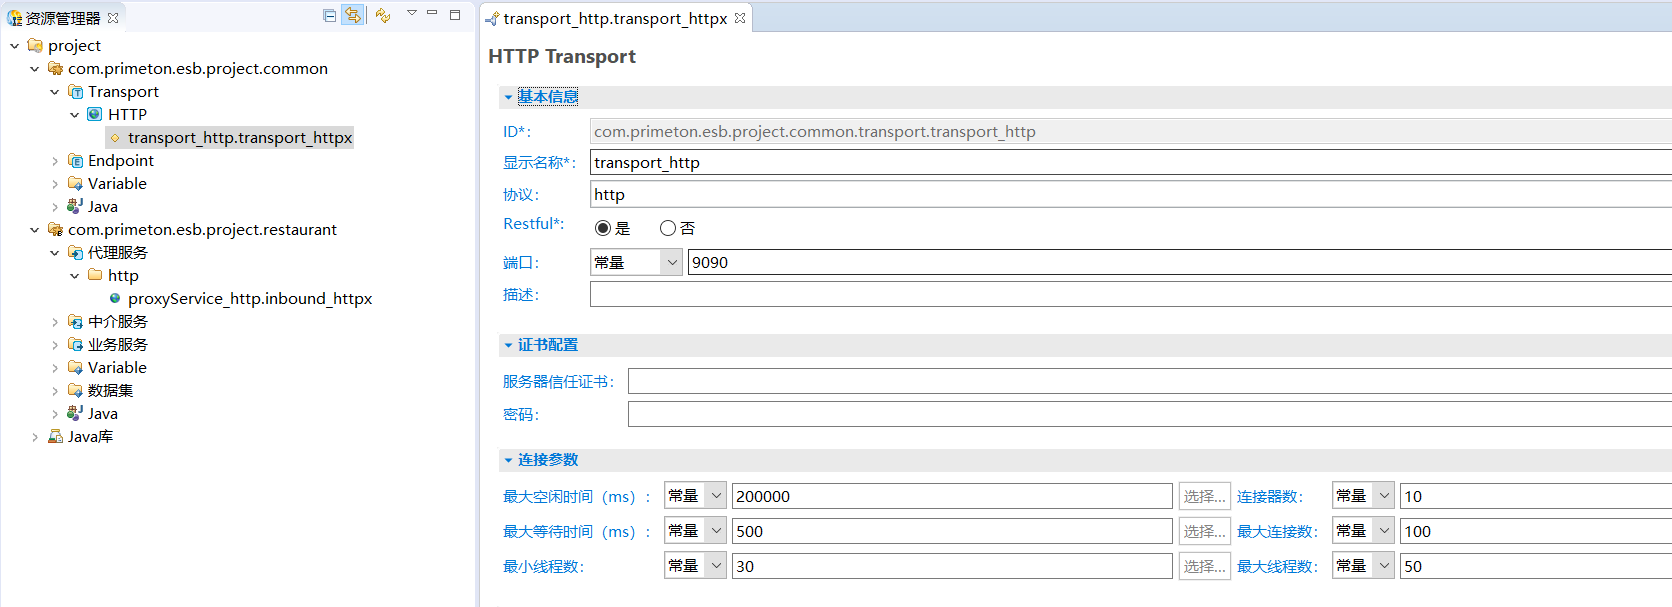1672x607 pixels.
Task: Click the Java库 library icon
Action: coord(56,437)
